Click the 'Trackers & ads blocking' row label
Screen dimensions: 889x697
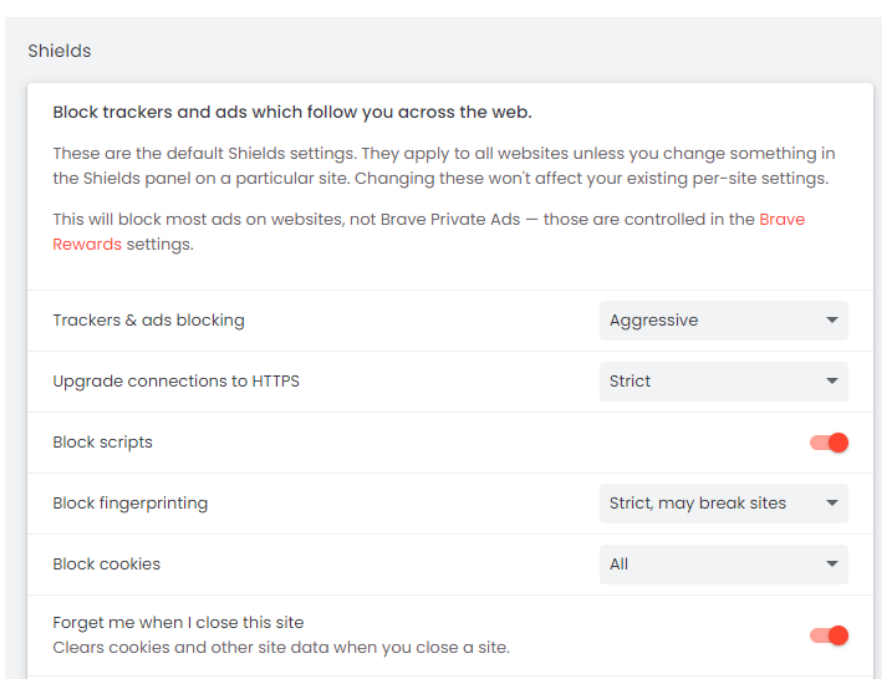point(148,321)
